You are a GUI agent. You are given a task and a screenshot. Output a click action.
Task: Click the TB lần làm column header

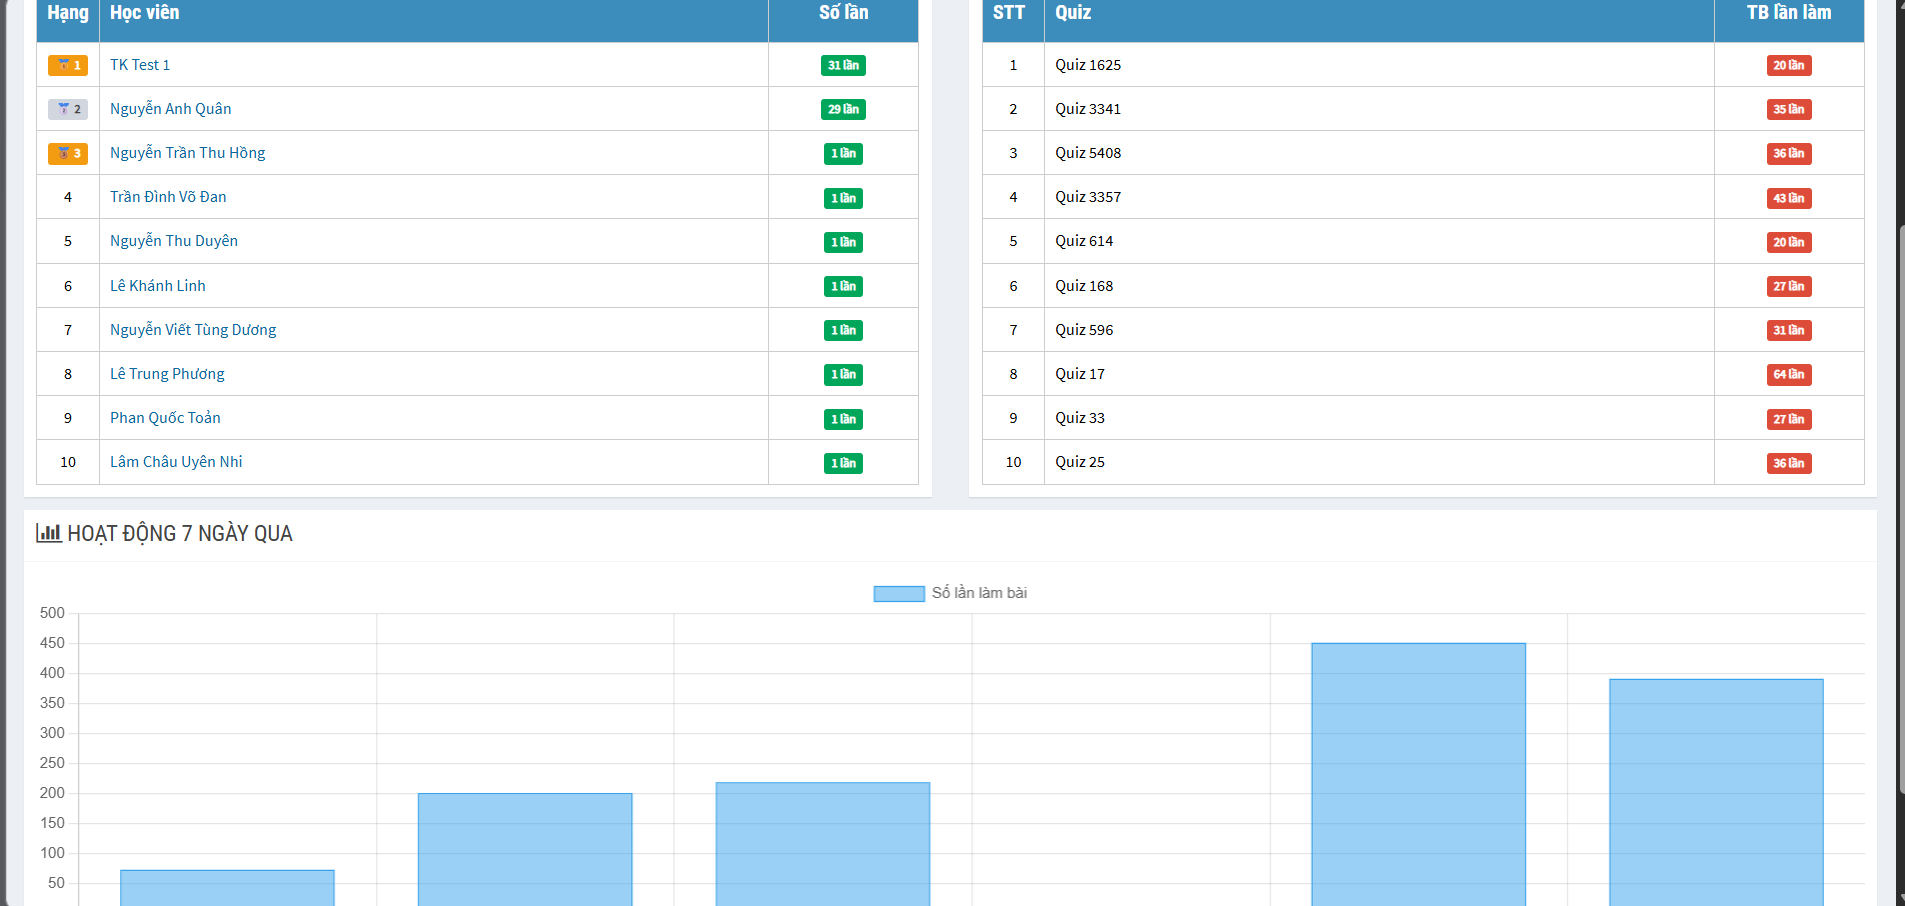[x=1788, y=13]
